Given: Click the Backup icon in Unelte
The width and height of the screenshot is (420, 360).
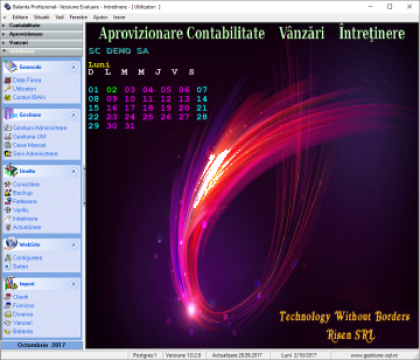Looking at the screenshot, I should tap(7, 193).
